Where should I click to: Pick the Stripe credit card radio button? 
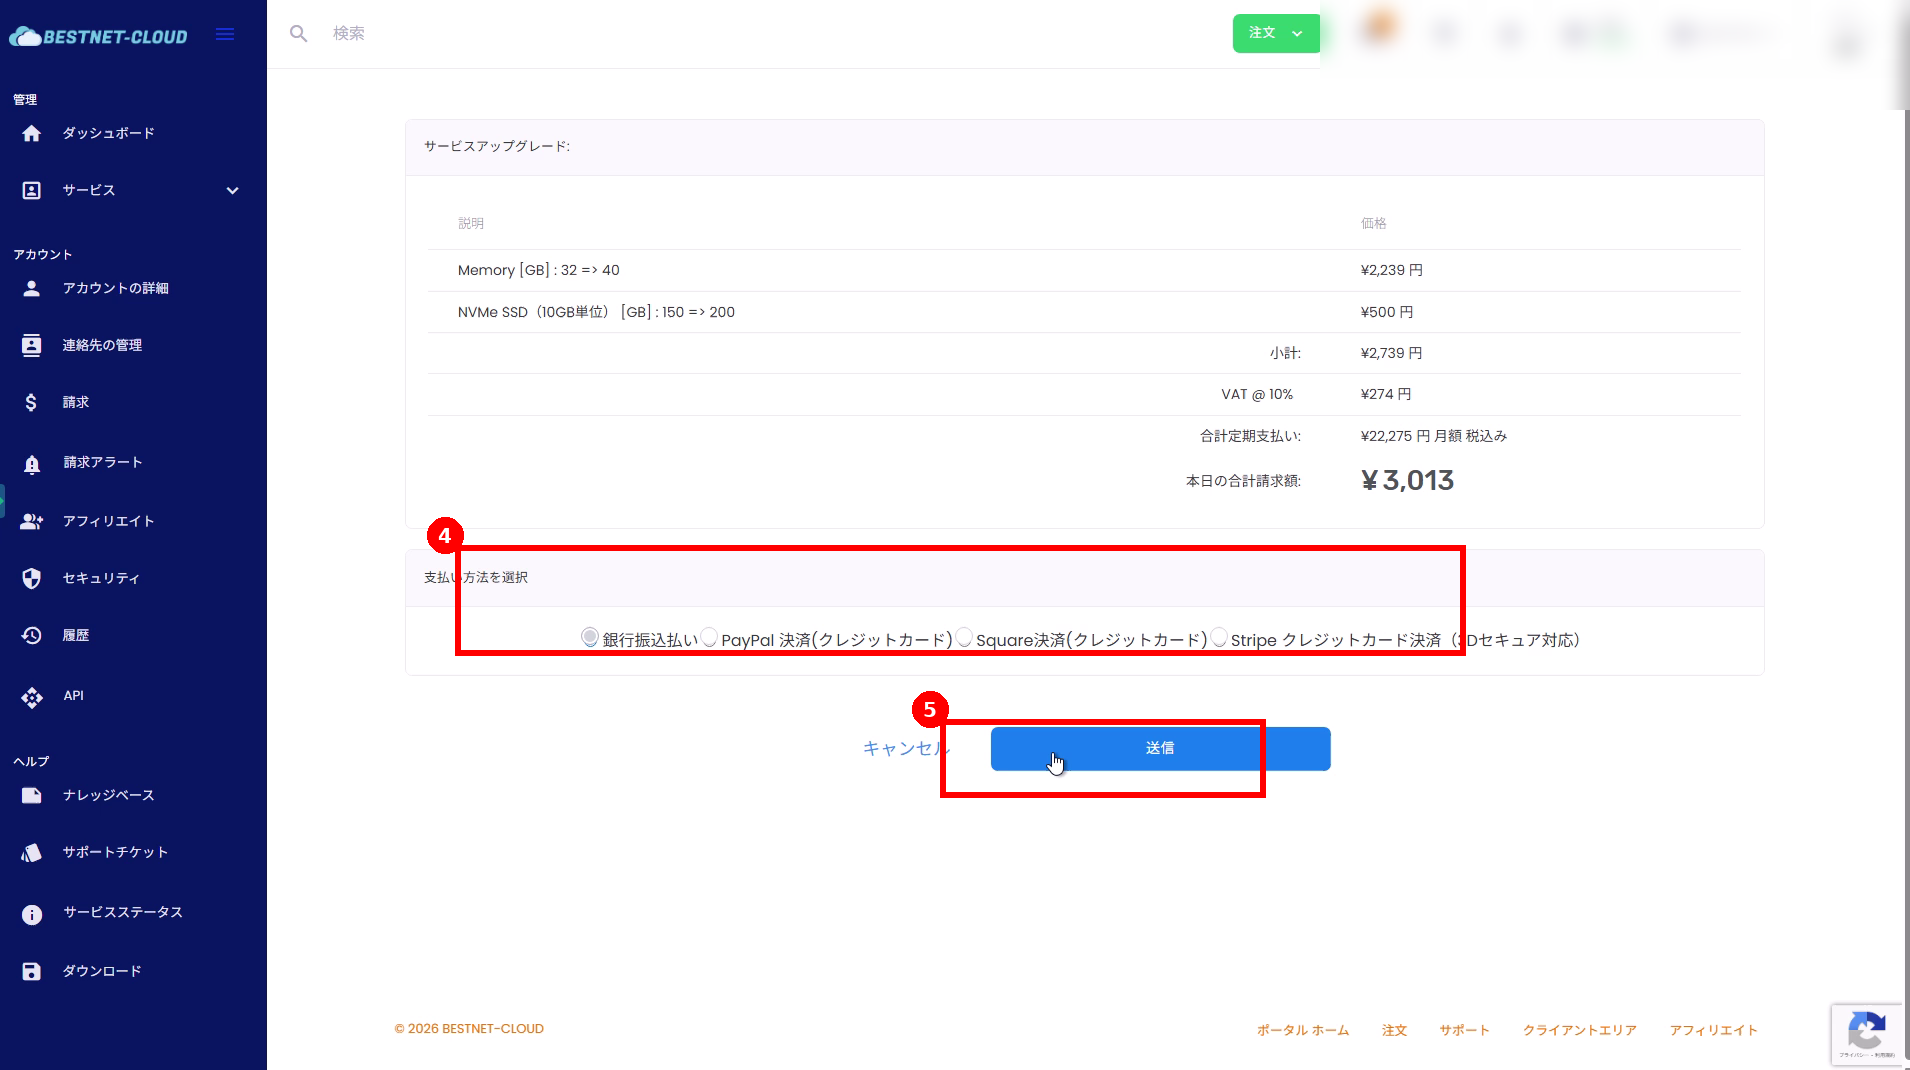point(1219,637)
